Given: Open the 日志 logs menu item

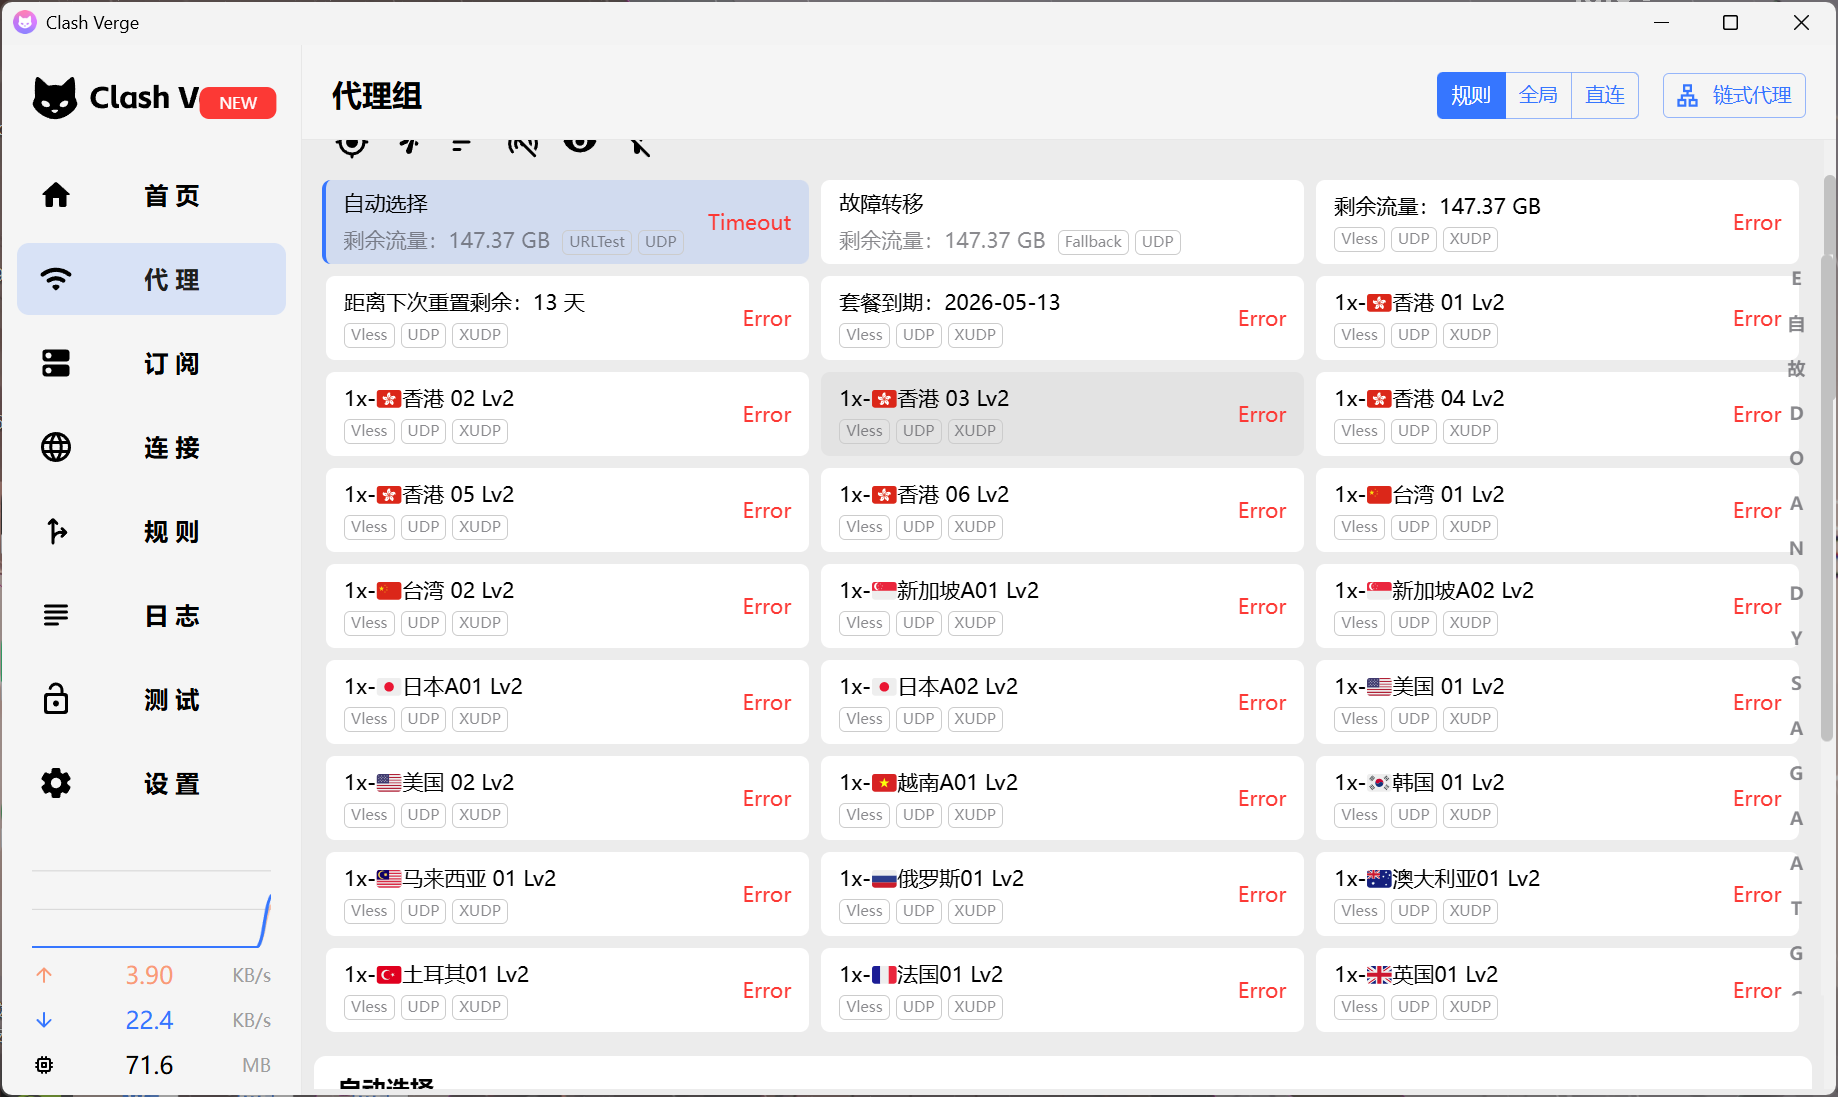Looking at the screenshot, I should [151, 615].
